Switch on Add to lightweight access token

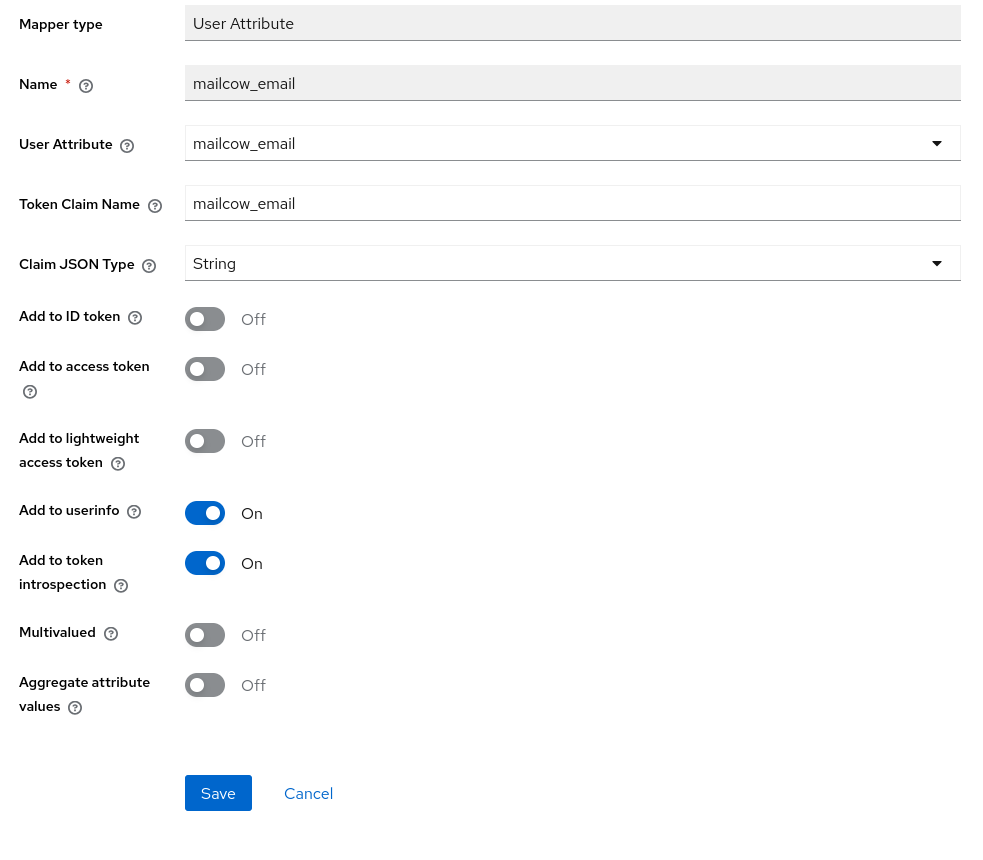[205, 441]
